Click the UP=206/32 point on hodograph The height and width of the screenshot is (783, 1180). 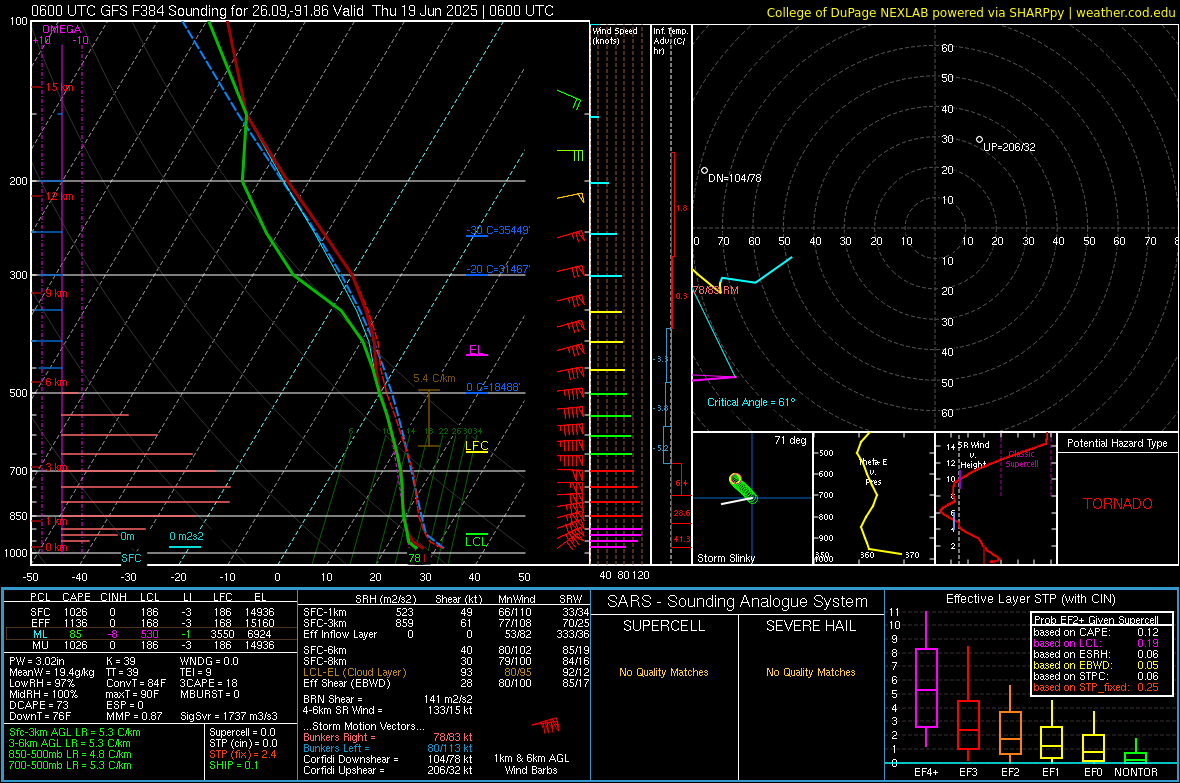(979, 139)
